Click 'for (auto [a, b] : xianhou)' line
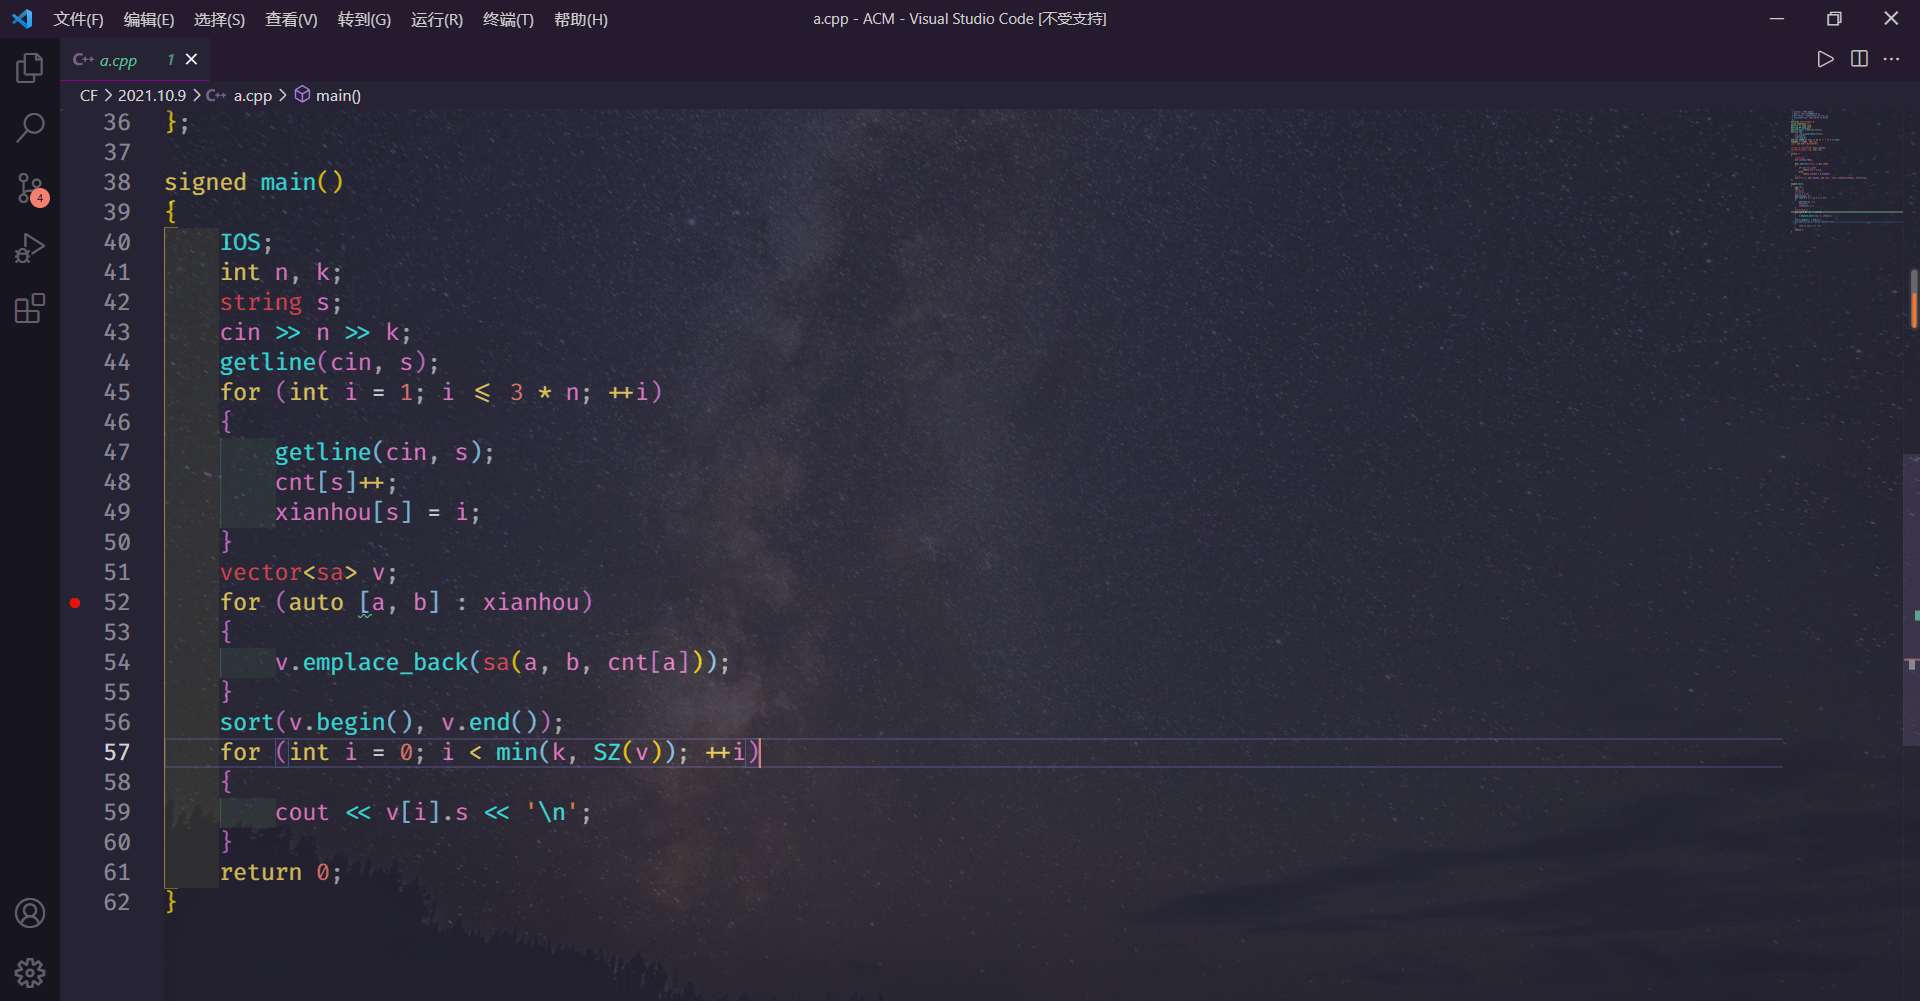This screenshot has height=1001, width=1920. point(406,602)
